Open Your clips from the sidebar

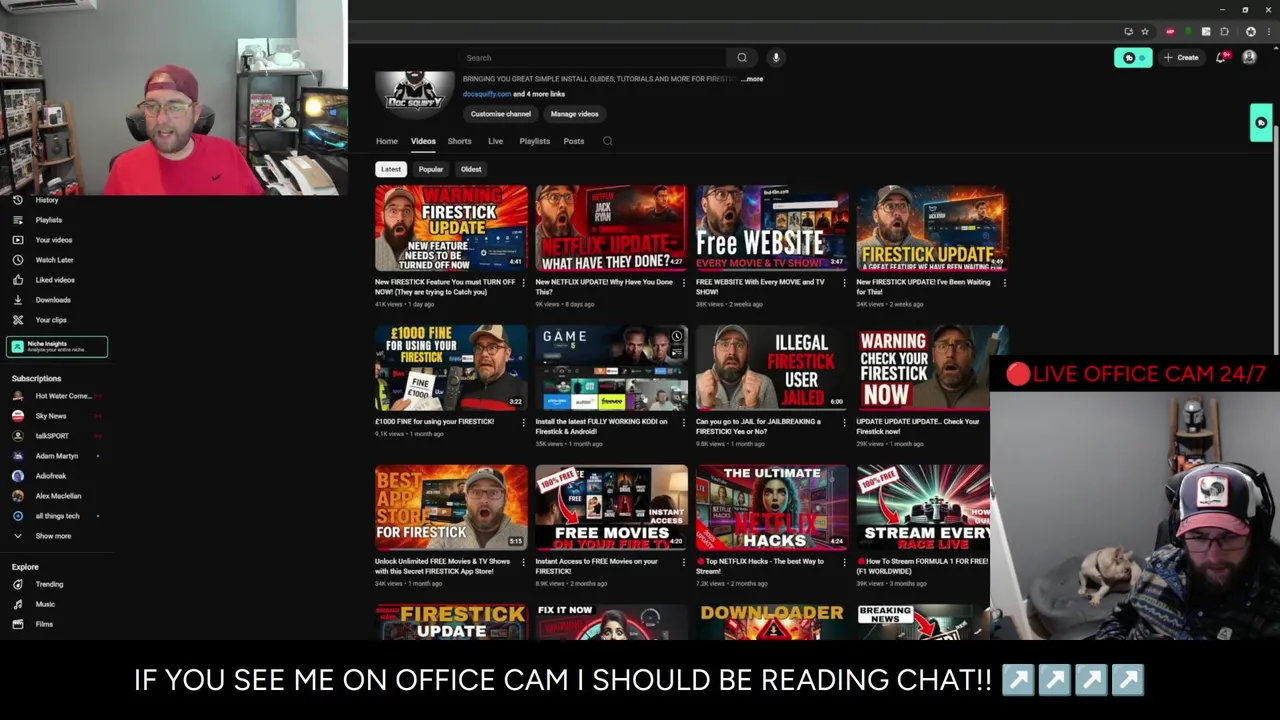pos(51,320)
